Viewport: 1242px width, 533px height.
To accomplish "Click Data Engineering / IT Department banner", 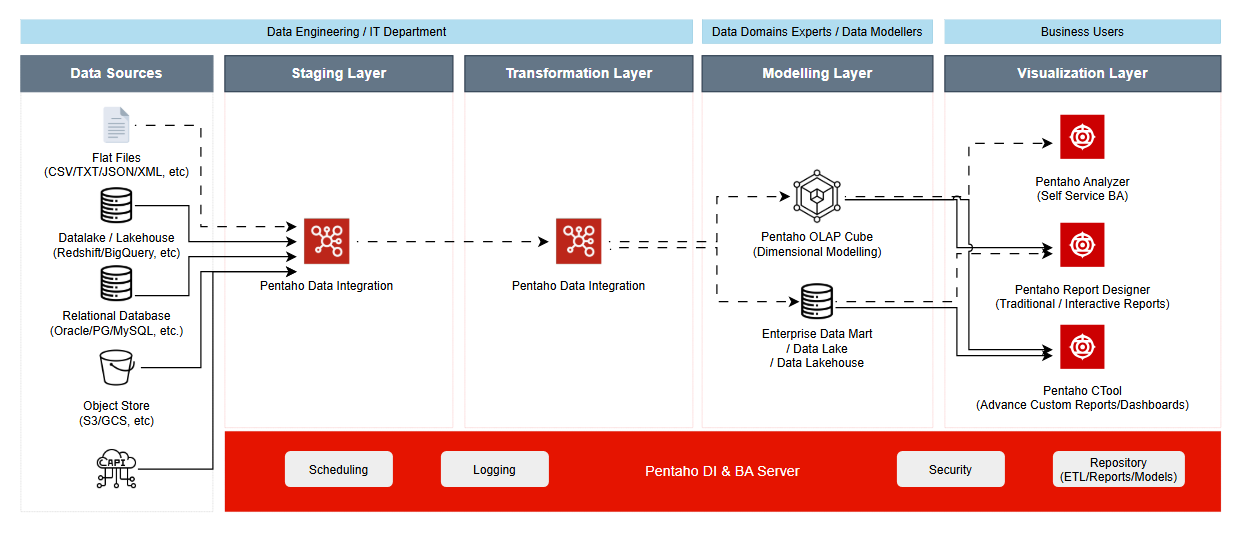I will (357, 32).
